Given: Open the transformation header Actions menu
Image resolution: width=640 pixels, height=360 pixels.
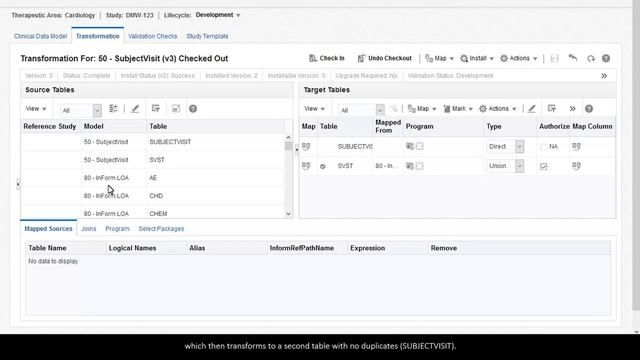Looking at the screenshot, I should (519, 58).
